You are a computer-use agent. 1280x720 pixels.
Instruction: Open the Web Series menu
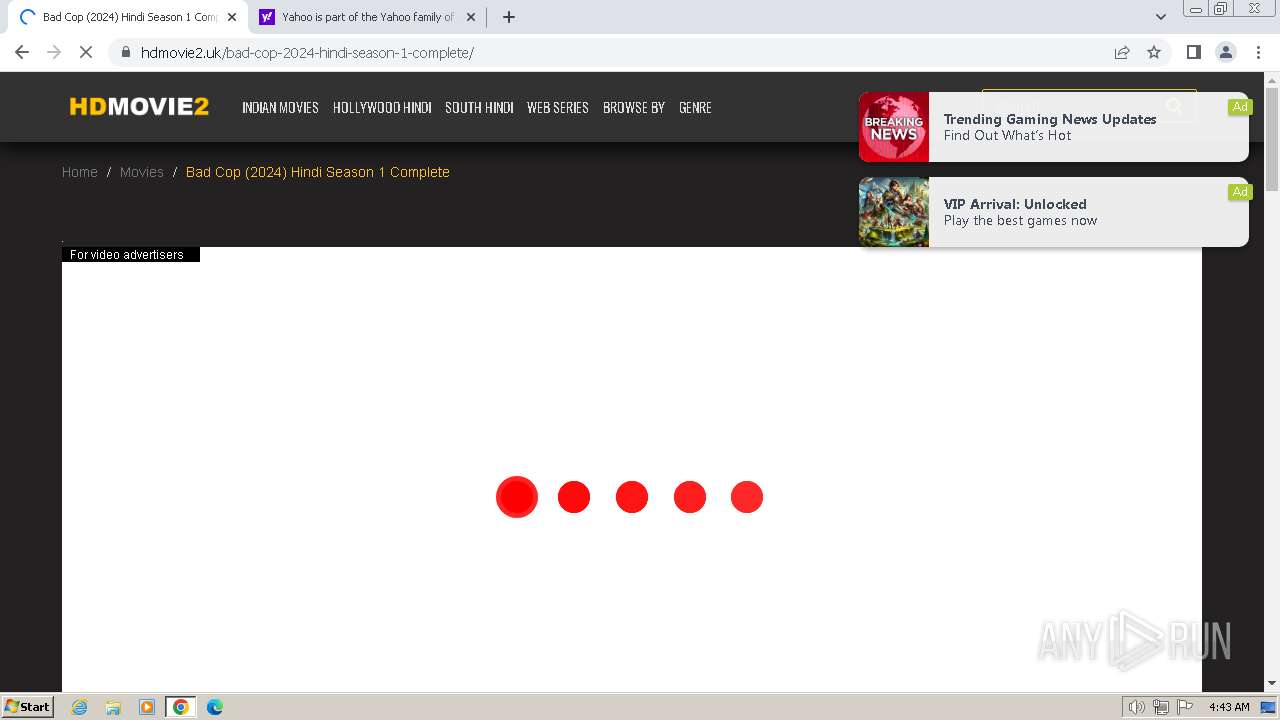pyautogui.click(x=557, y=107)
